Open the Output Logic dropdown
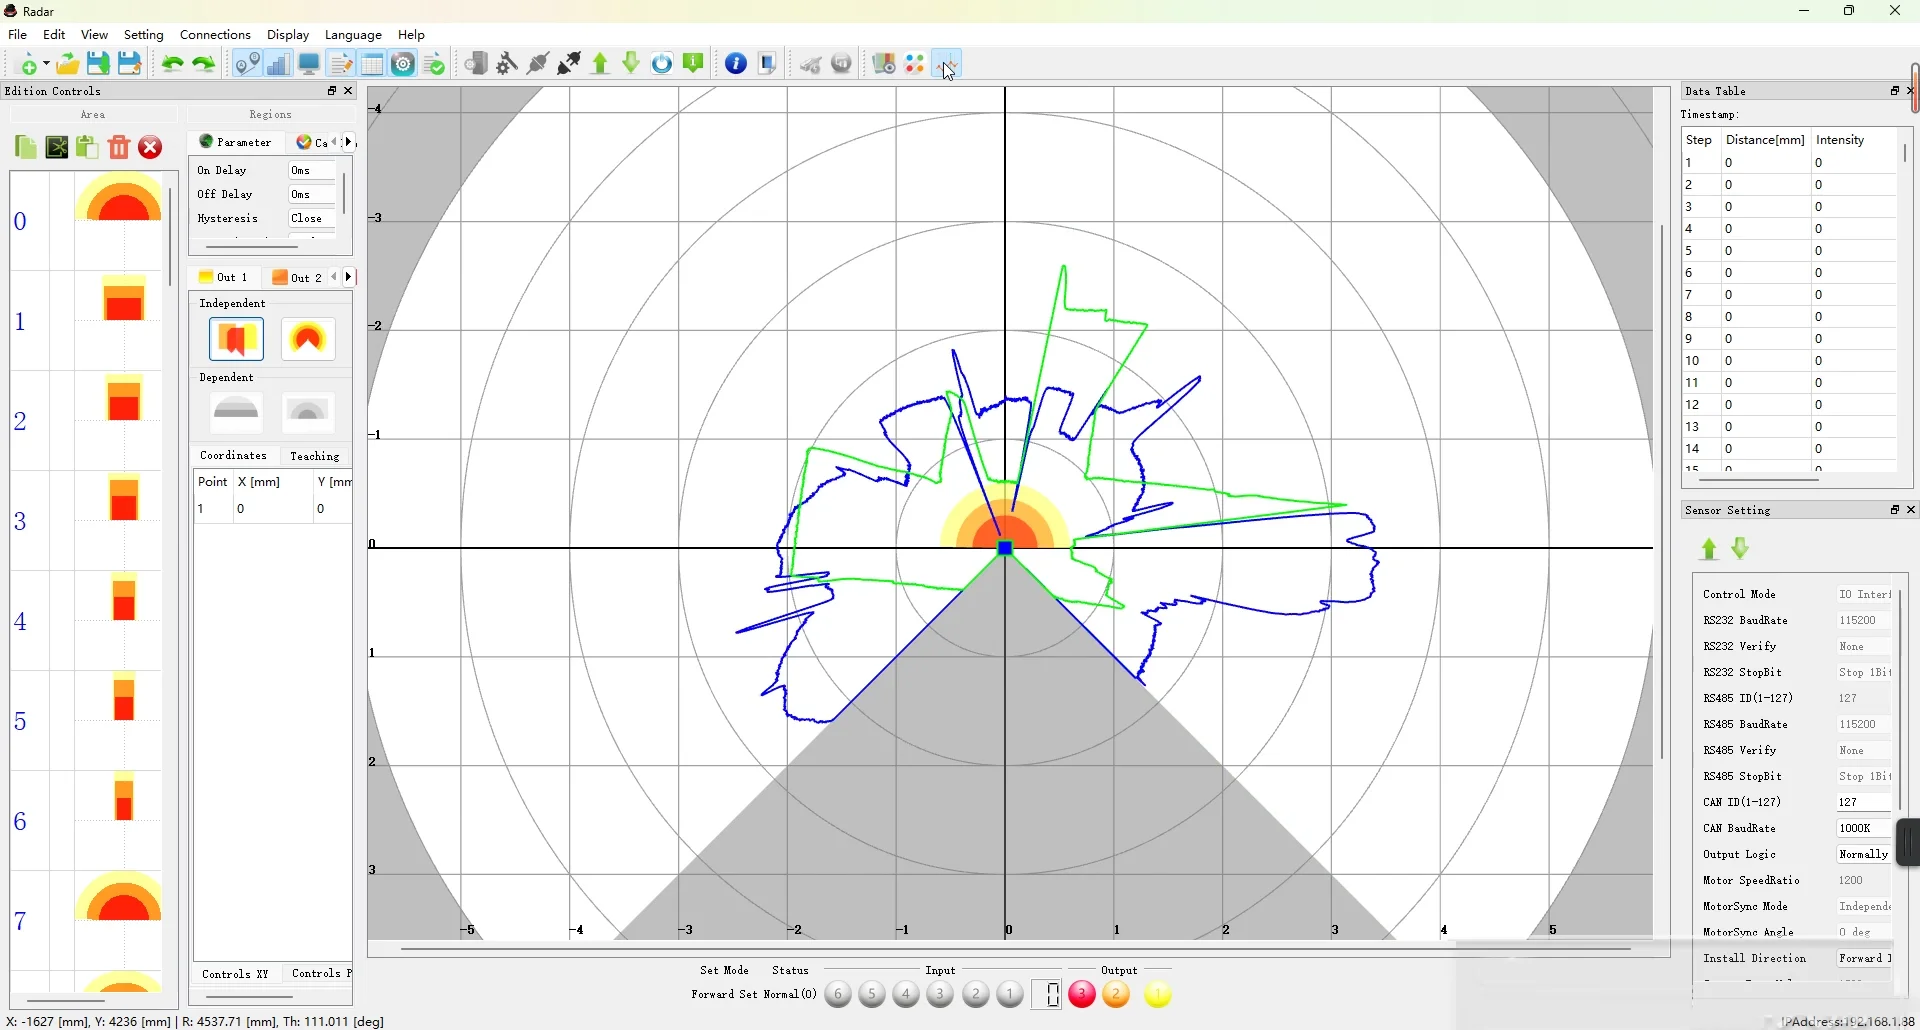Screen dimensions: 1920x1030 pyautogui.click(x=1864, y=854)
